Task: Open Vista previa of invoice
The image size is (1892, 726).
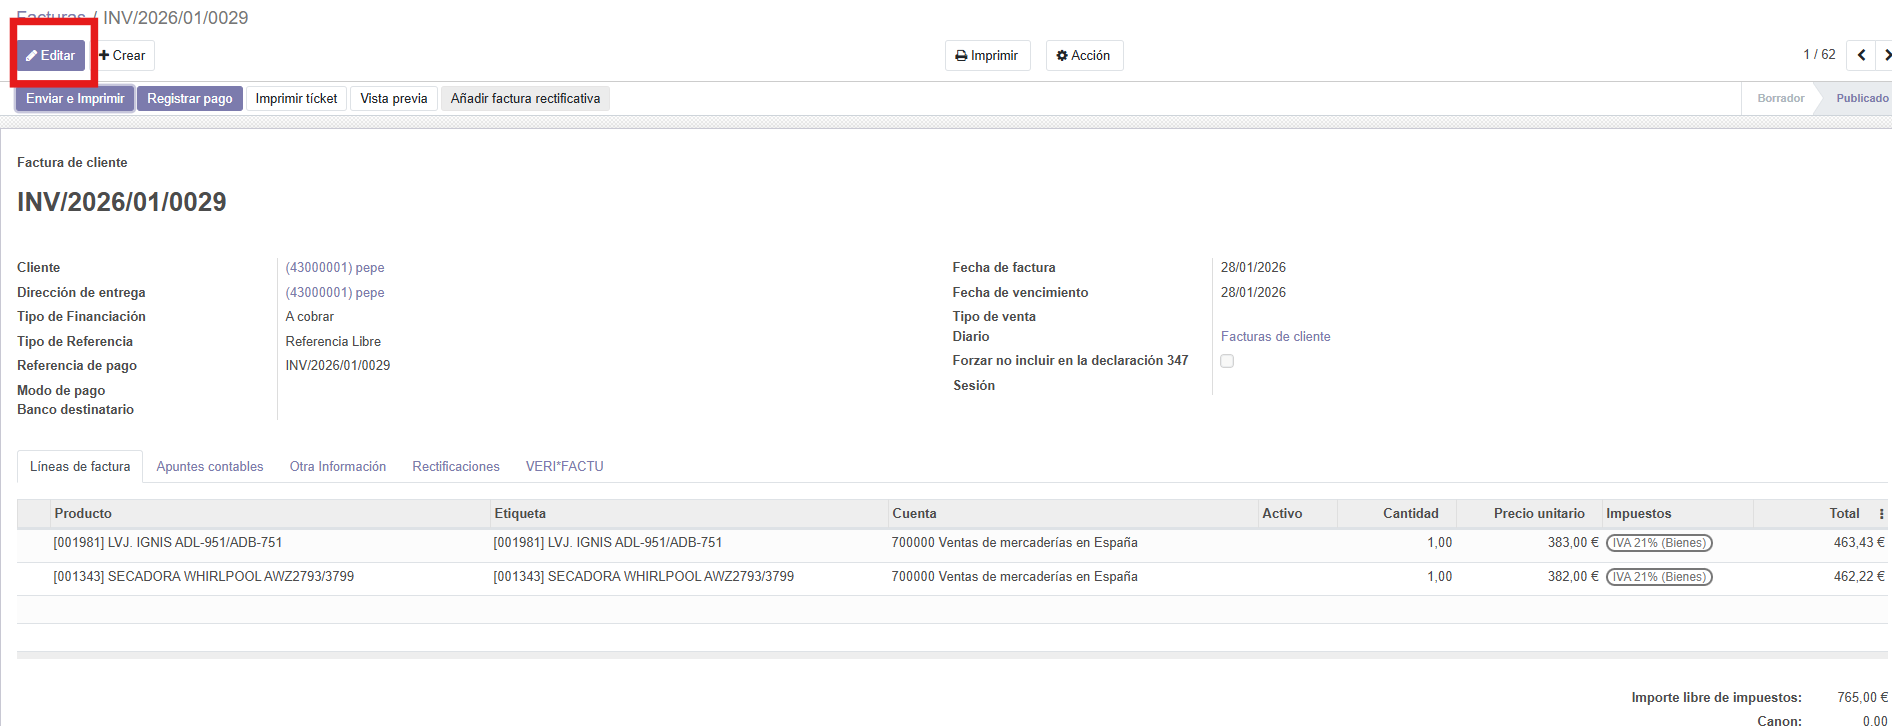Action: (393, 99)
